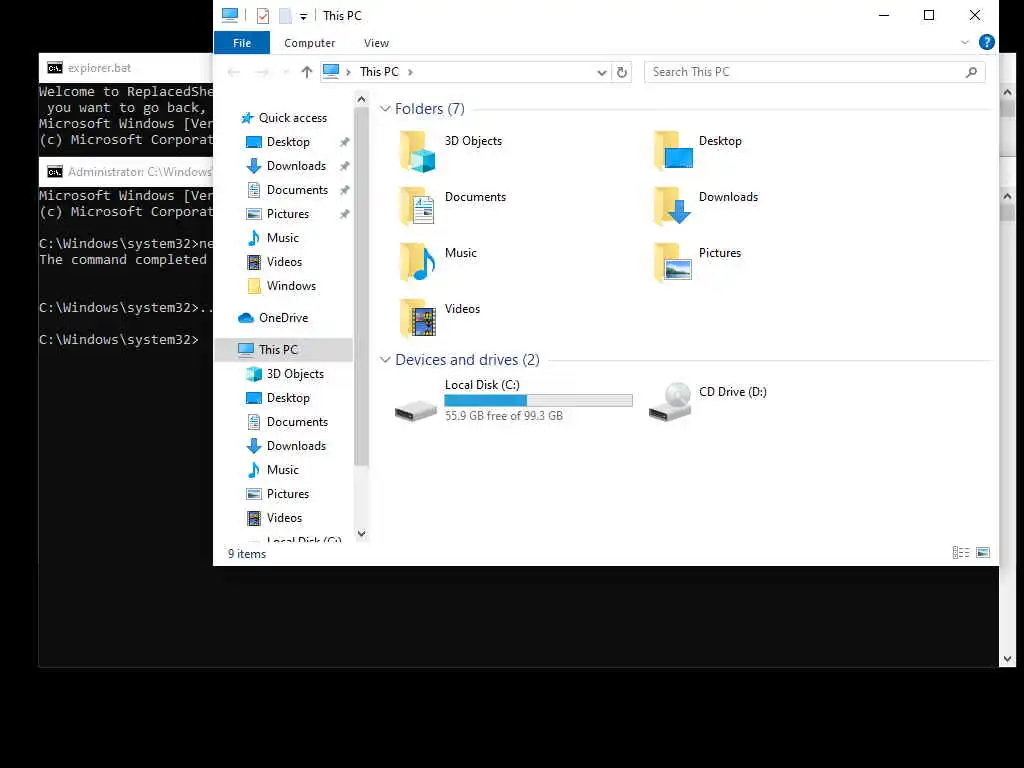Image resolution: width=1024 pixels, height=768 pixels.
Task: Open the Videos folder icon in Folders group
Action: click(418, 319)
